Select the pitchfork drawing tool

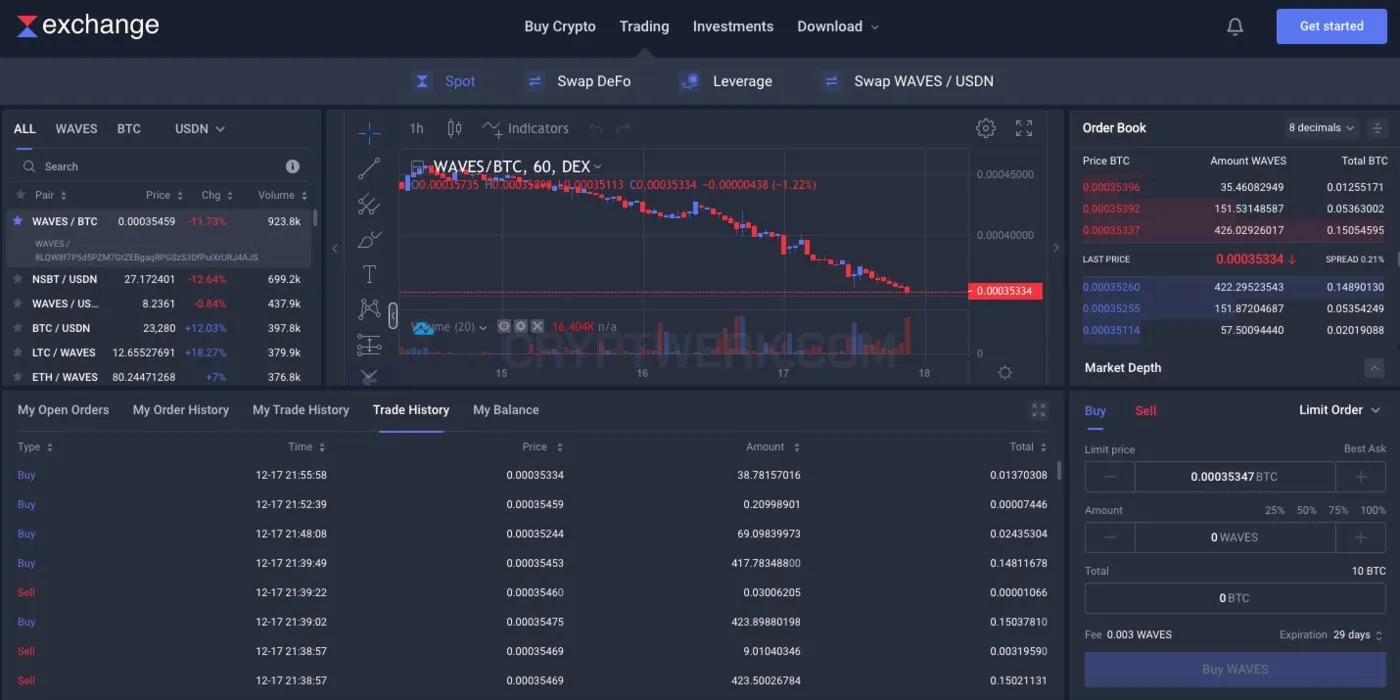(x=369, y=204)
